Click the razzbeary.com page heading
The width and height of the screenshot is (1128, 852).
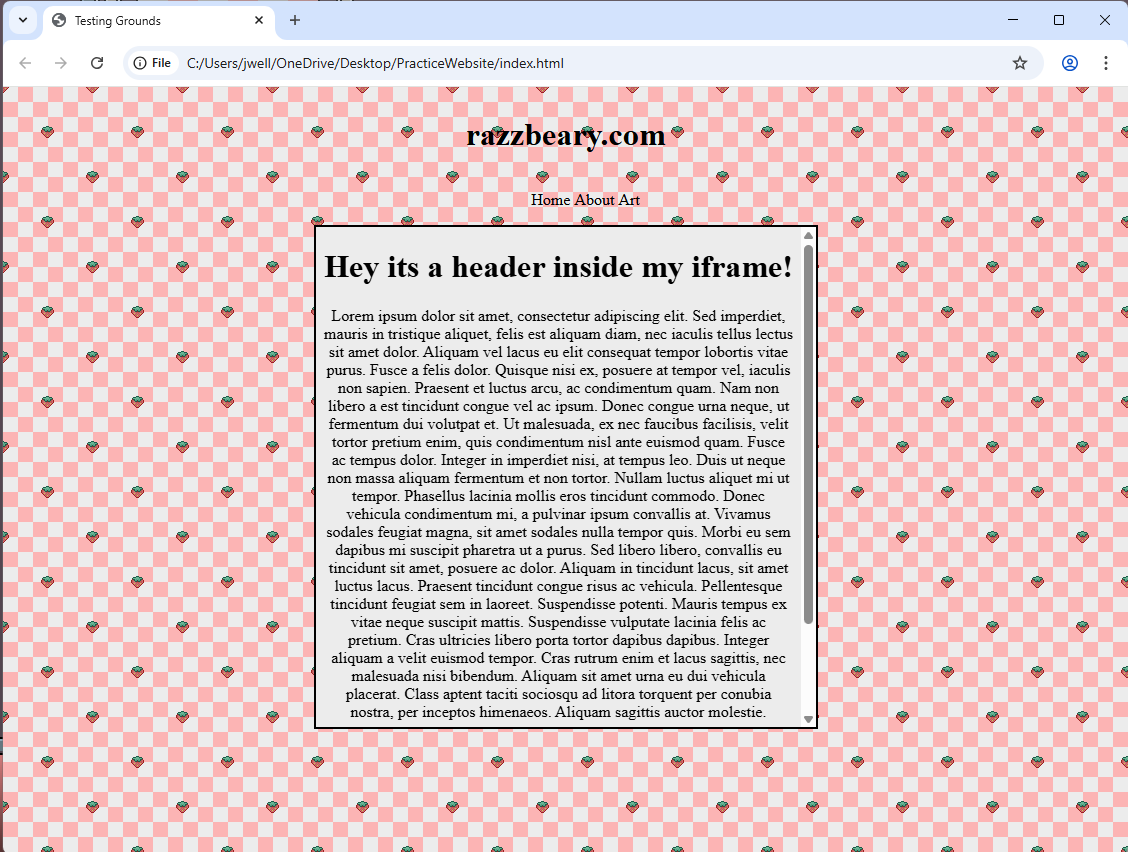[x=565, y=136]
